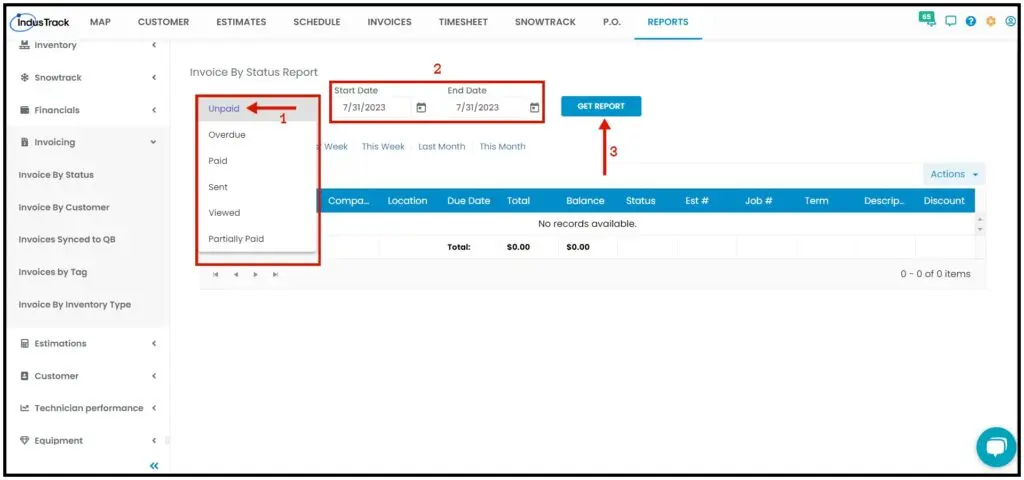Viewport: 1024px width, 480px height.
Task: Open the Actions dropdown
Action: pyautogui.click(x=953, y=174)
